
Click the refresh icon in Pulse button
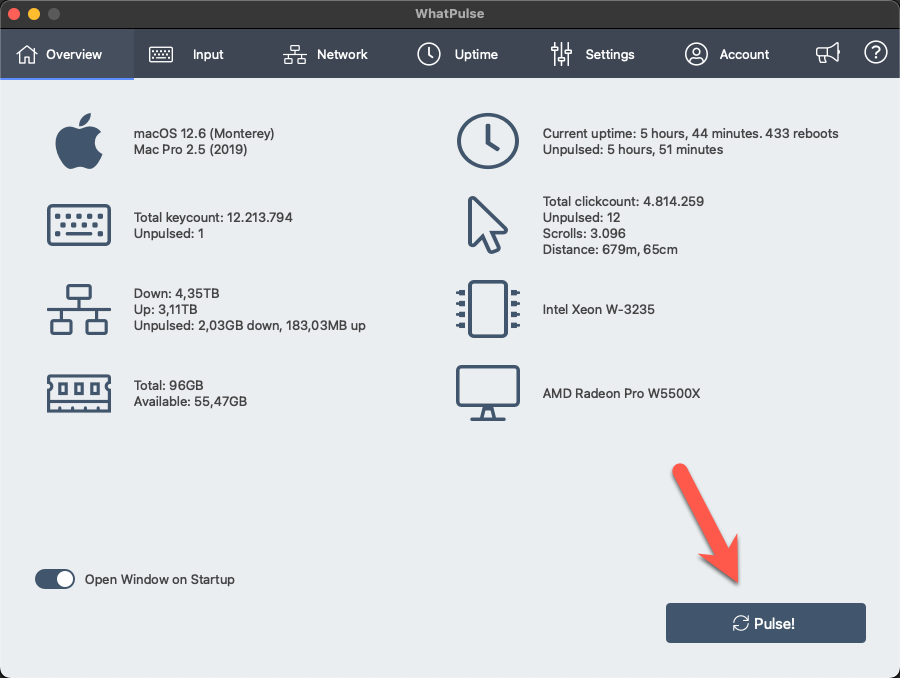click(x=741, y=623)
